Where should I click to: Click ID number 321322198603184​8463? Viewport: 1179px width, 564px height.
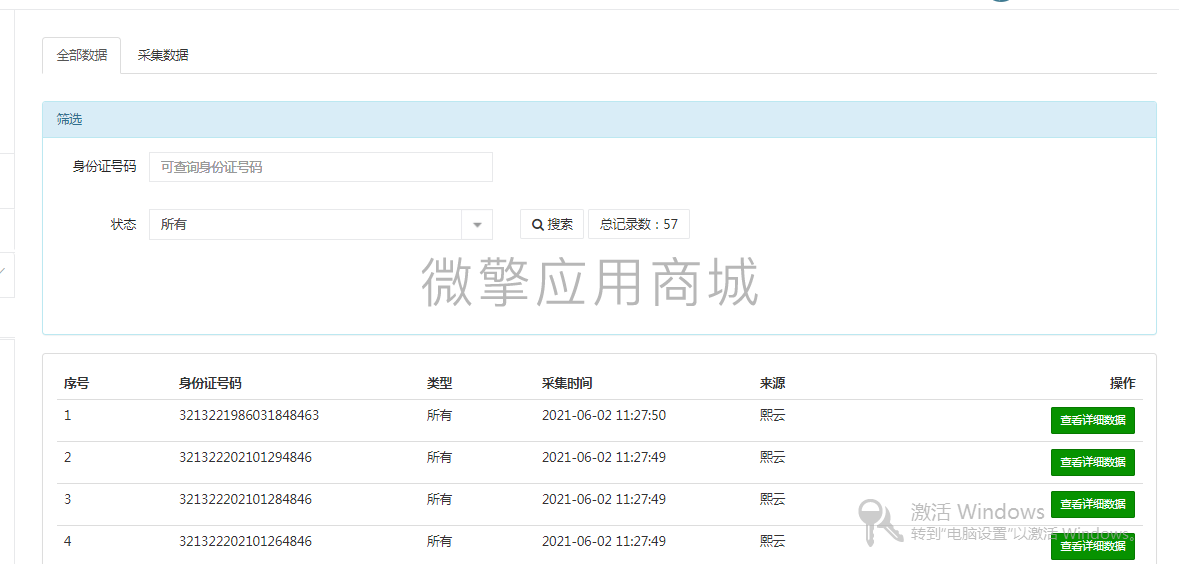(249, 414)
